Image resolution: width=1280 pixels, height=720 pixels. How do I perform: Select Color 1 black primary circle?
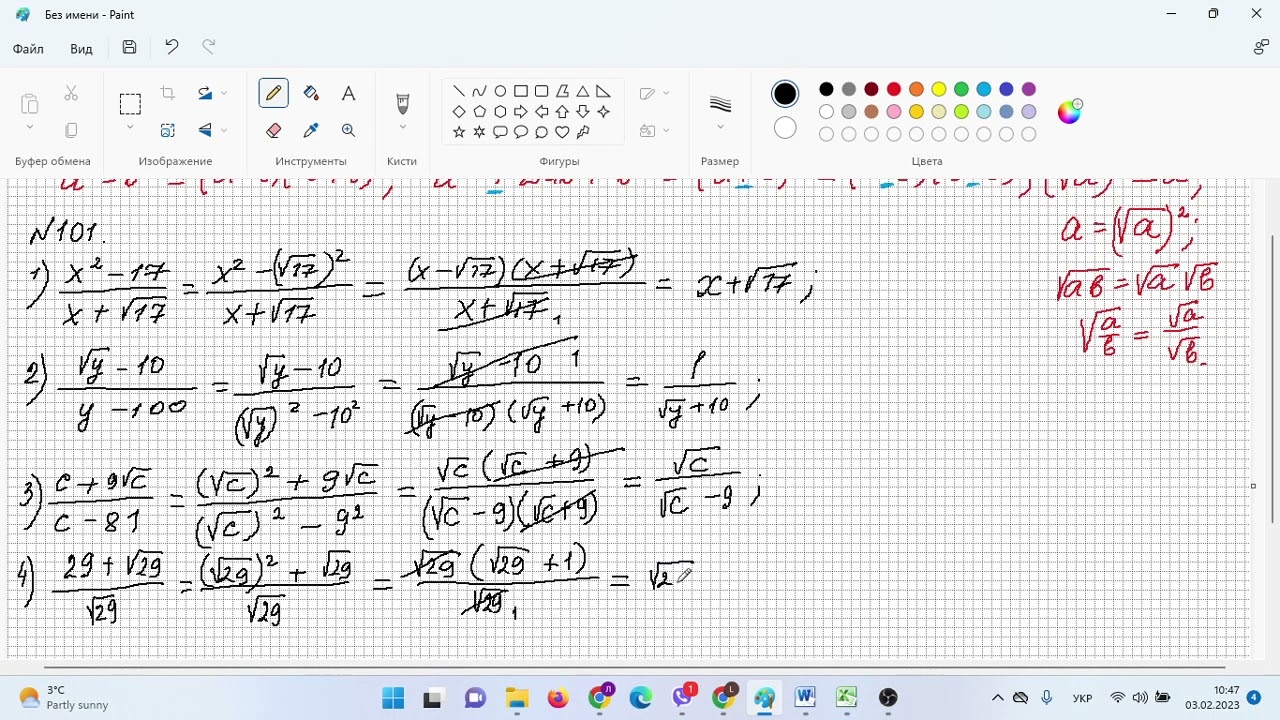[x=785, y=94]
